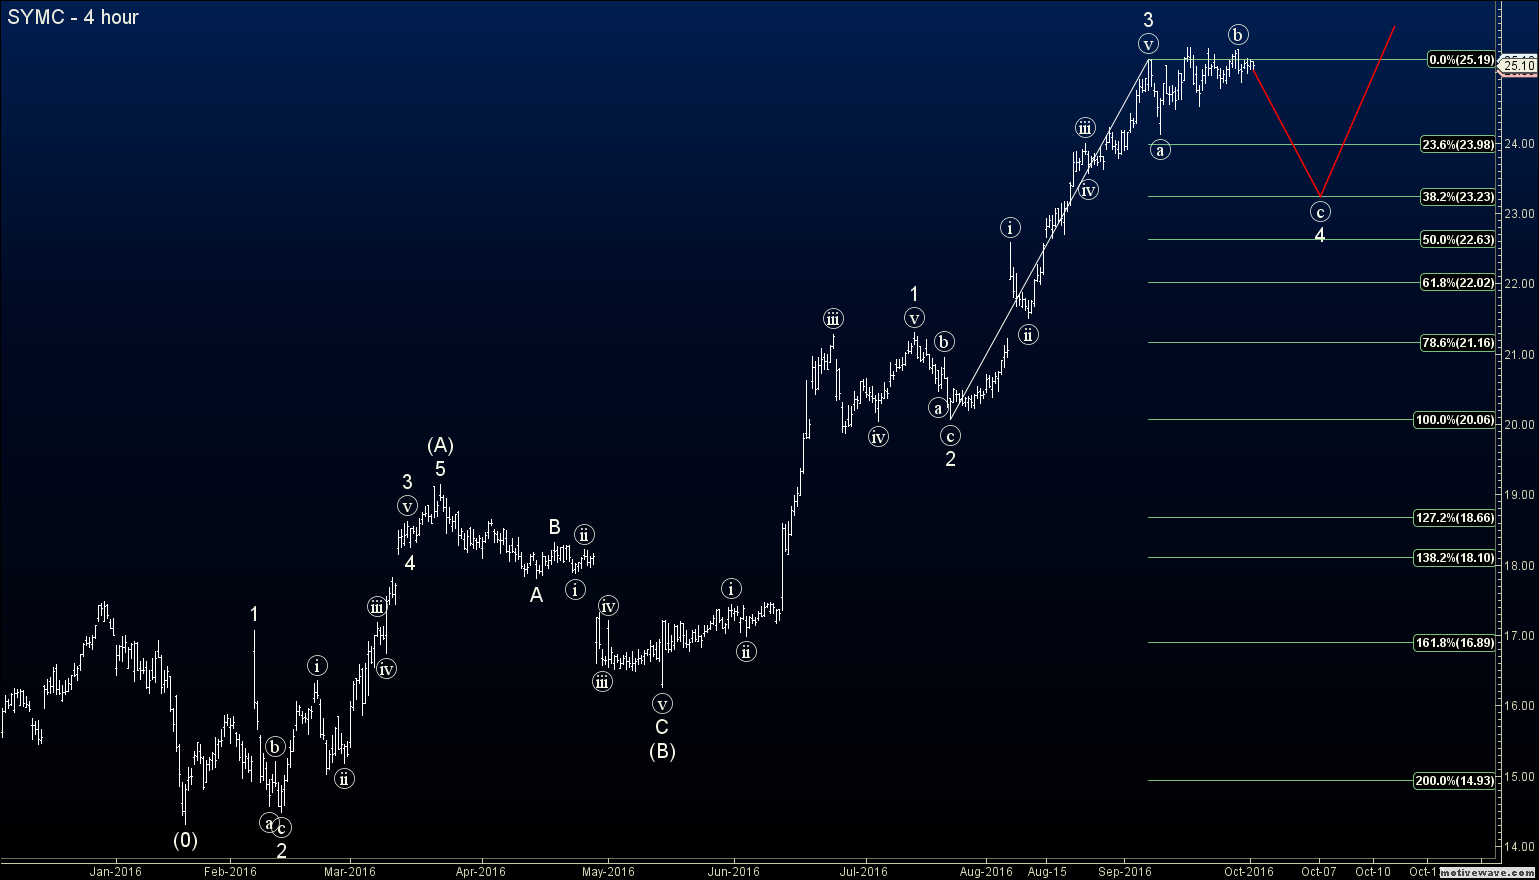Click the (0) wave origin label

click(x=185, y=840)
